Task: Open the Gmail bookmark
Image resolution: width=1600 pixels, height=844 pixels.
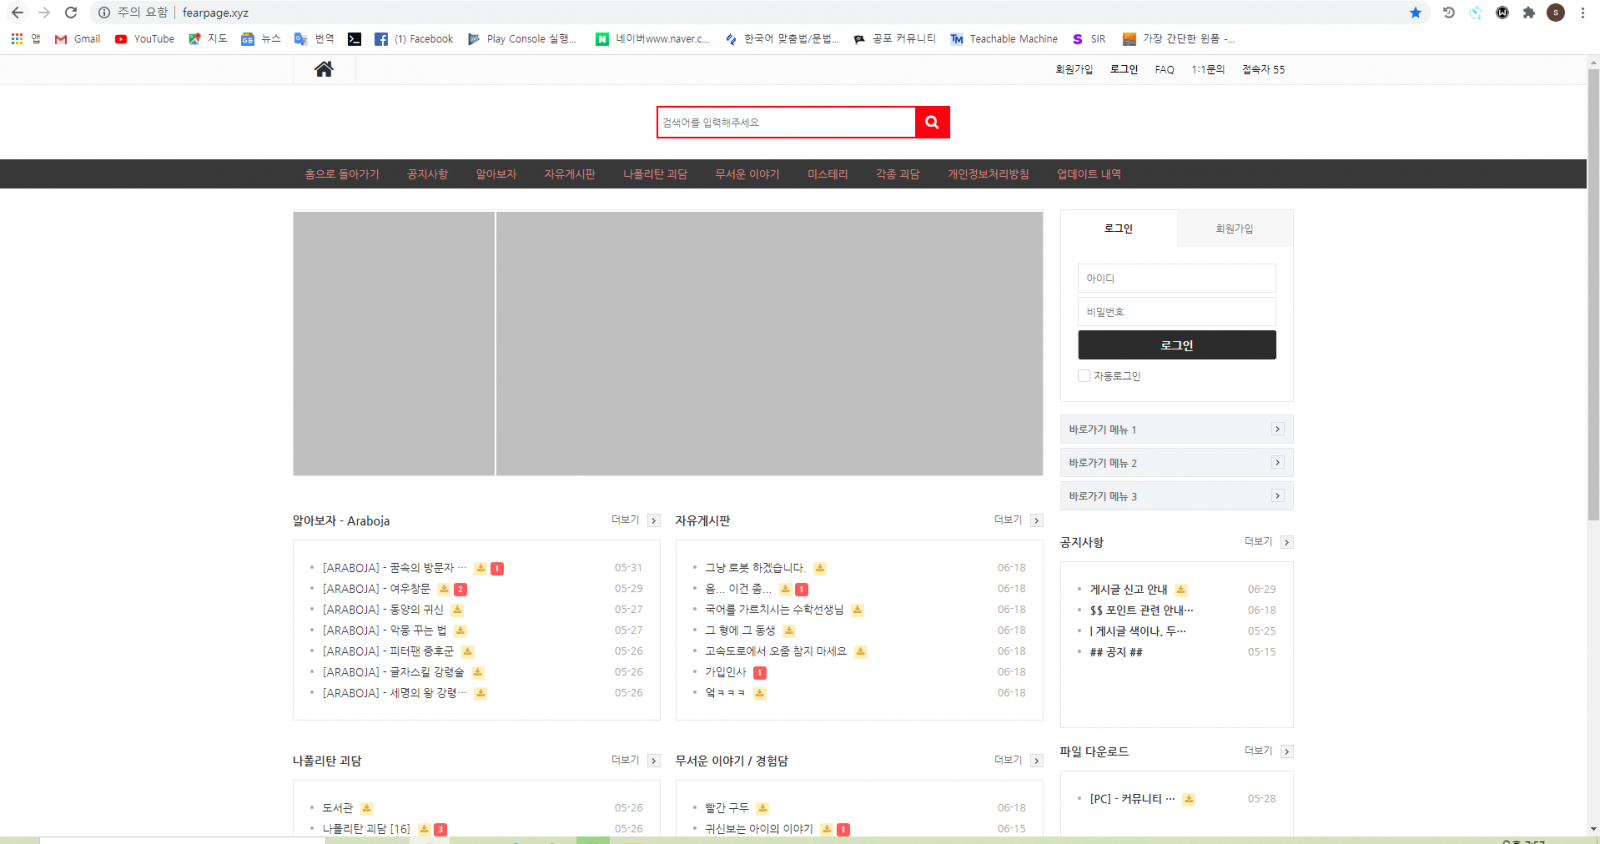Action: (78, 39)
